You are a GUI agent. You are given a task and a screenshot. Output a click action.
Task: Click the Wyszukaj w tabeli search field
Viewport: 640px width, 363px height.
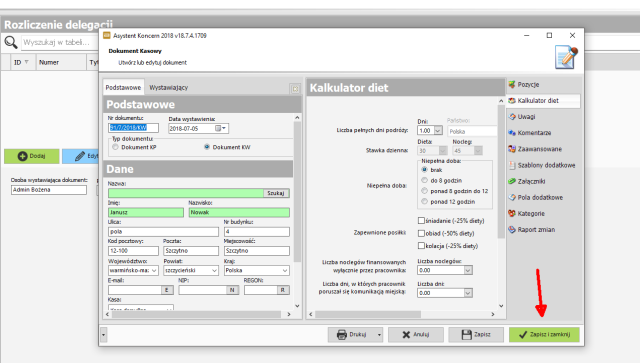pos(60,42)
